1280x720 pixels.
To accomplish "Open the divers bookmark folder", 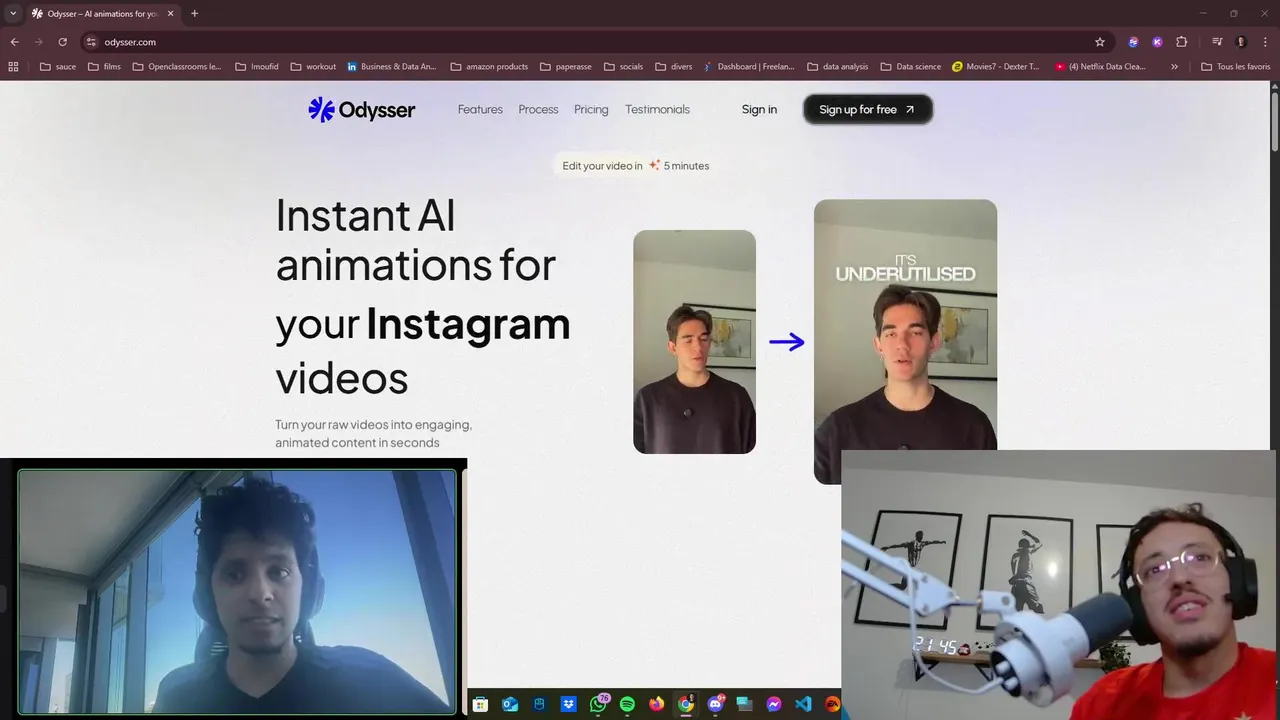I will pyautogui.click(x=673, y=67).
